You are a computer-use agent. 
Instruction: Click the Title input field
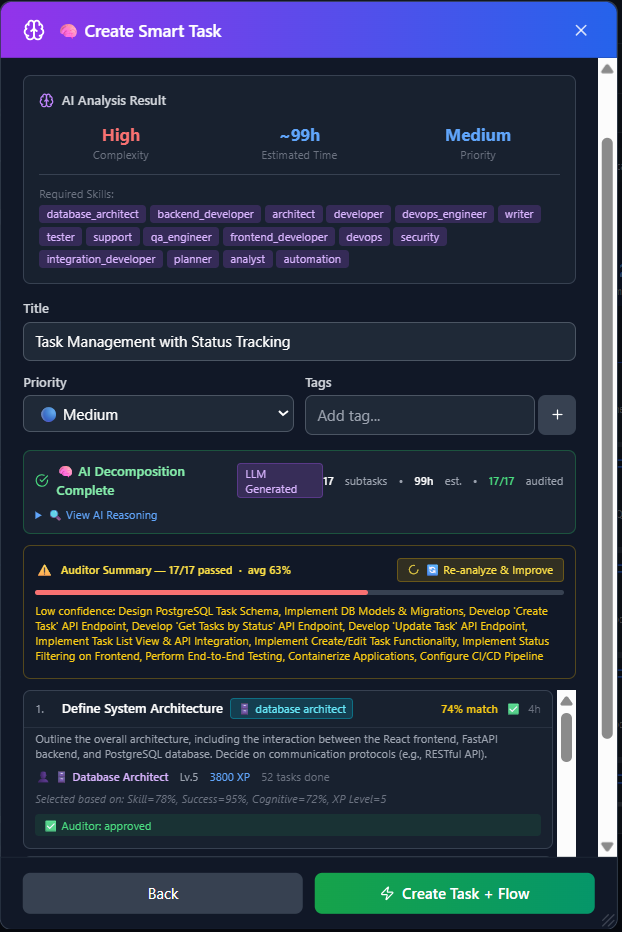299,342
